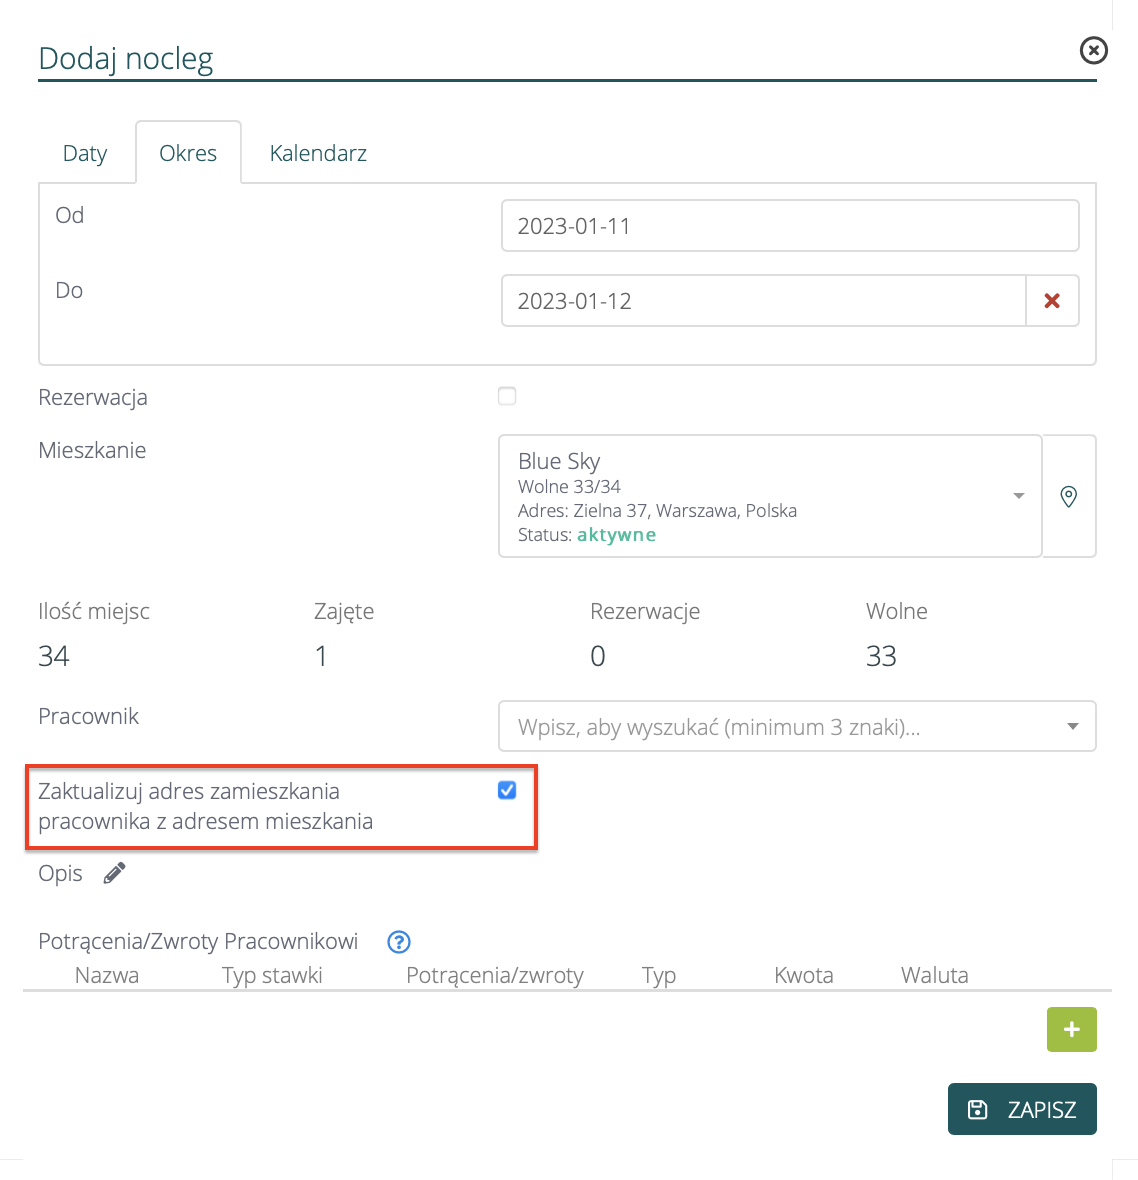This screenshot has width=1138, height=1180.
Task: Edit Opis using the pencil icon
Action: (115, 873)
